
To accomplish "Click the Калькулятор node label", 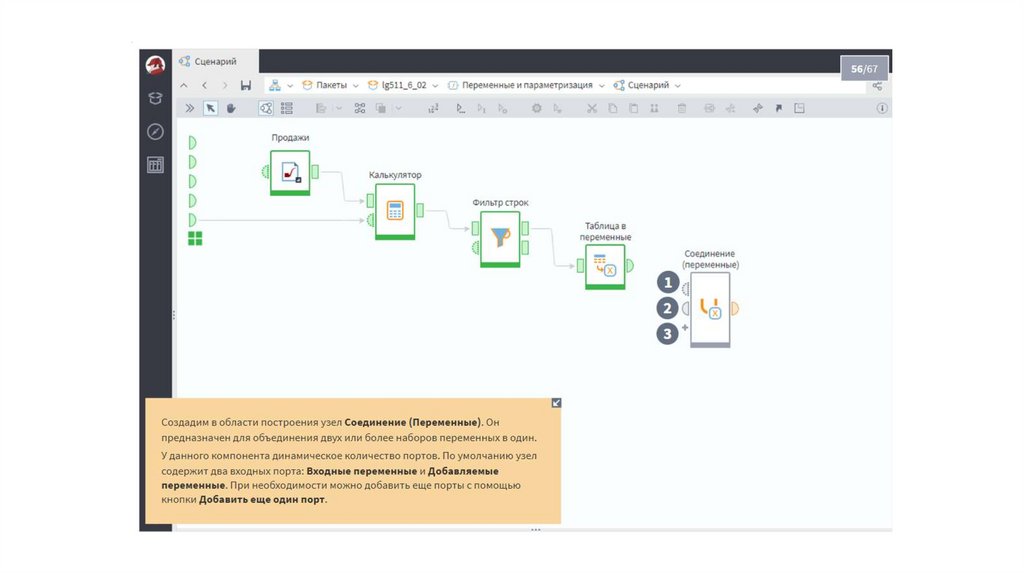I will [395, 175].
